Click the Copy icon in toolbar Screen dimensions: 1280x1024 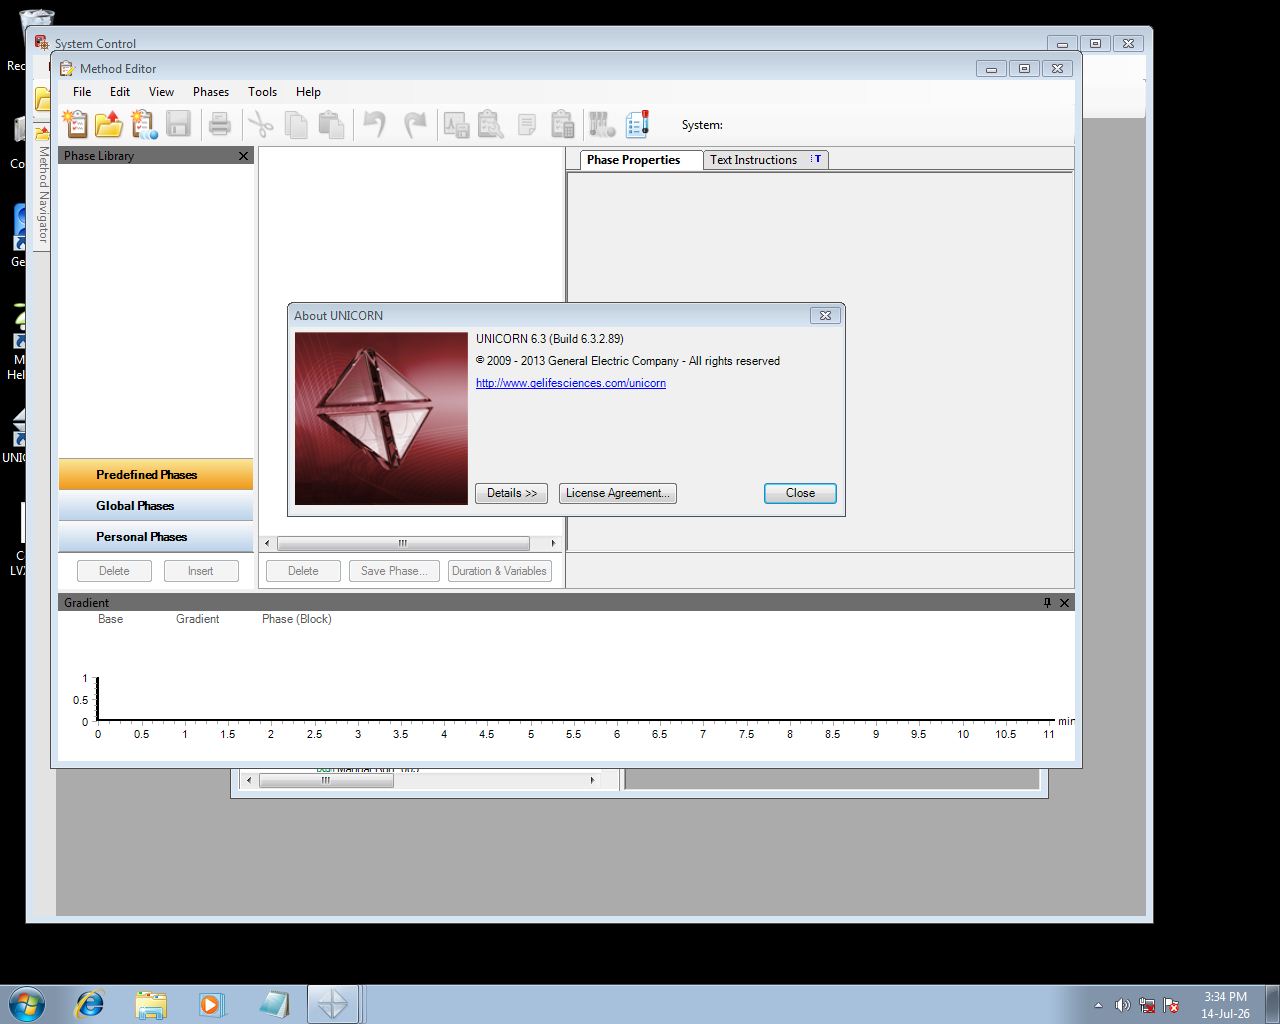[x=296, y=124]
